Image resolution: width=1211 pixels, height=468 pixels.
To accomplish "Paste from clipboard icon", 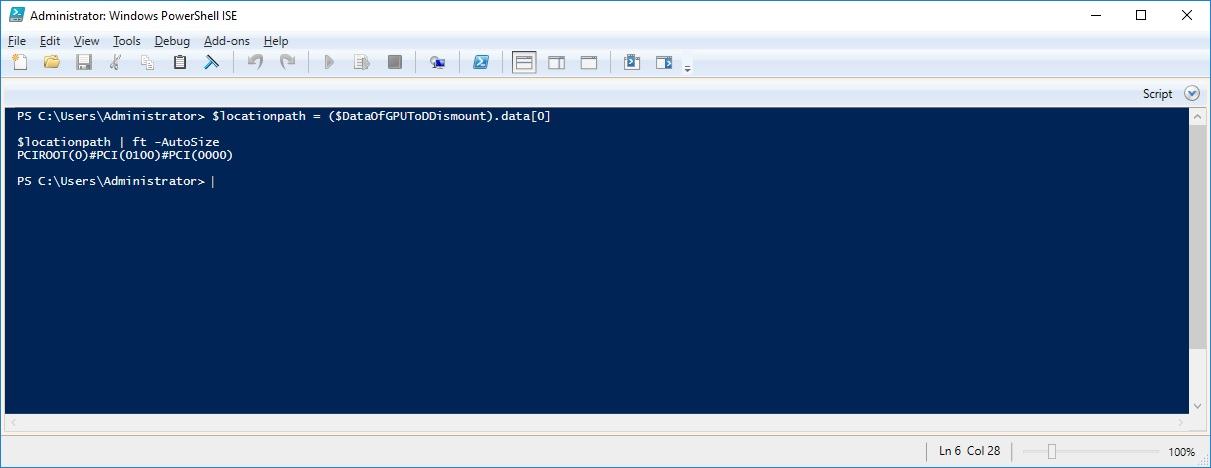I will (180, 62).
